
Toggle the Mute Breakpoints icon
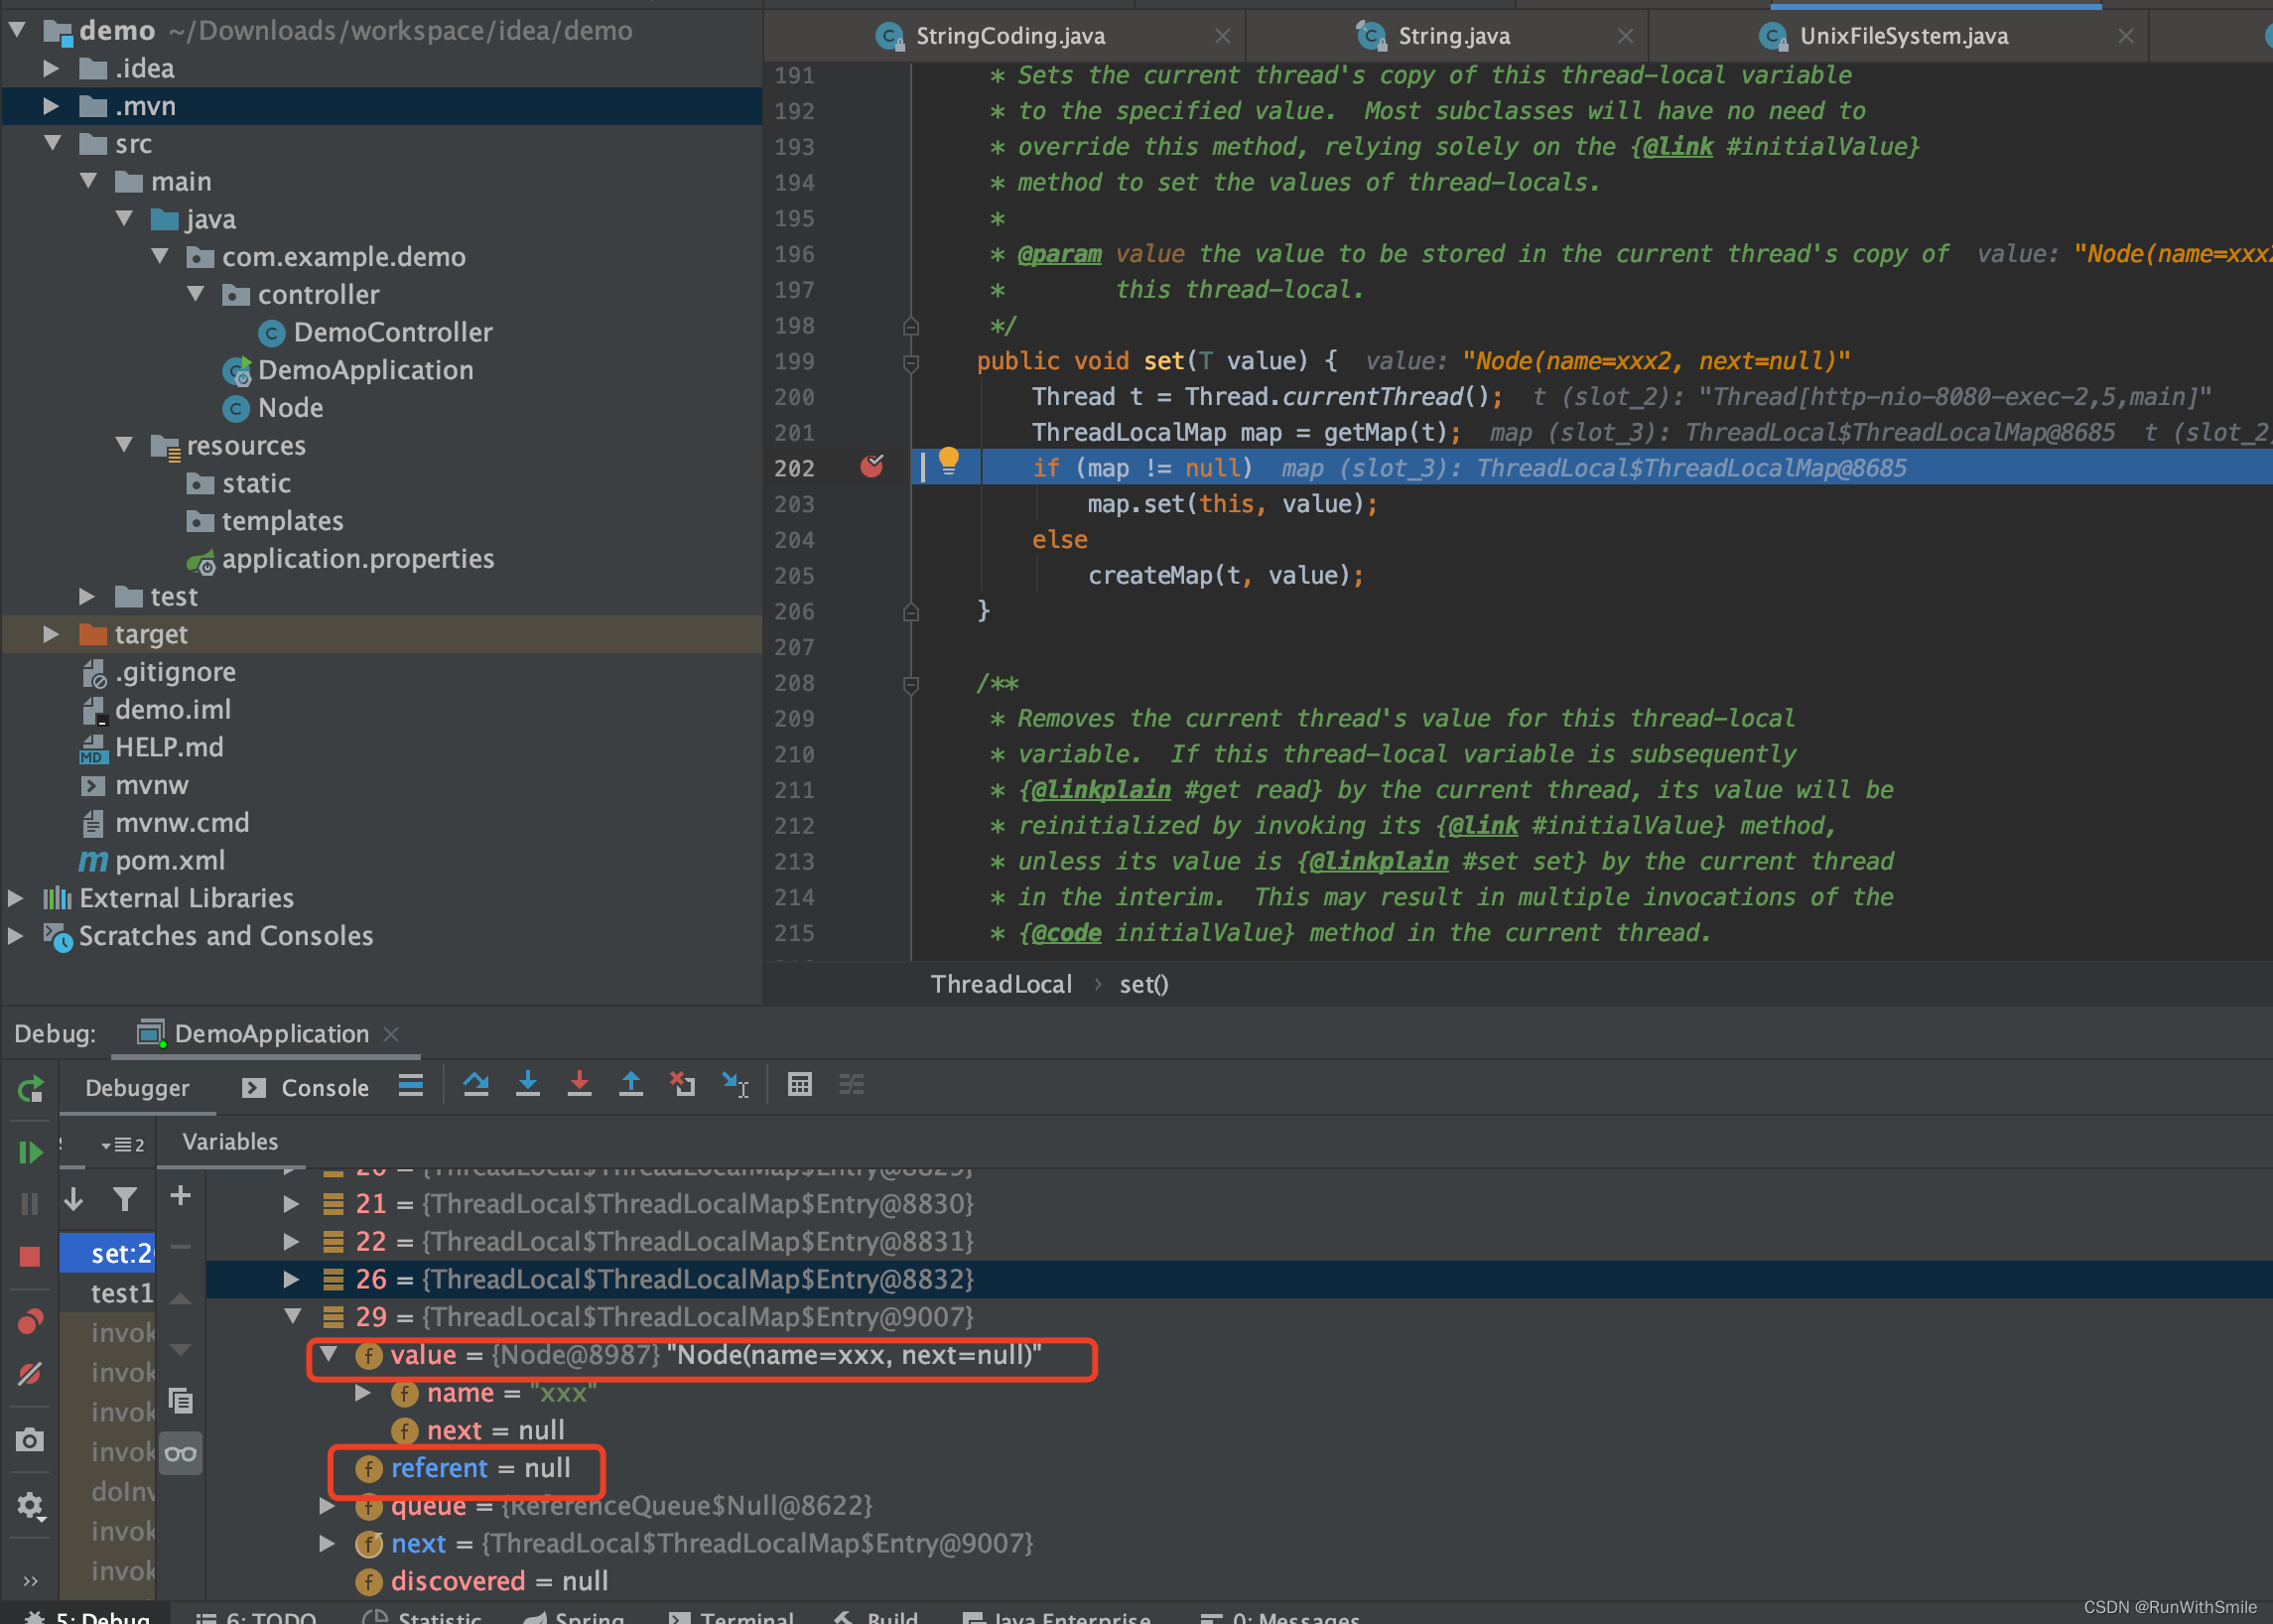coord(30,1374)
